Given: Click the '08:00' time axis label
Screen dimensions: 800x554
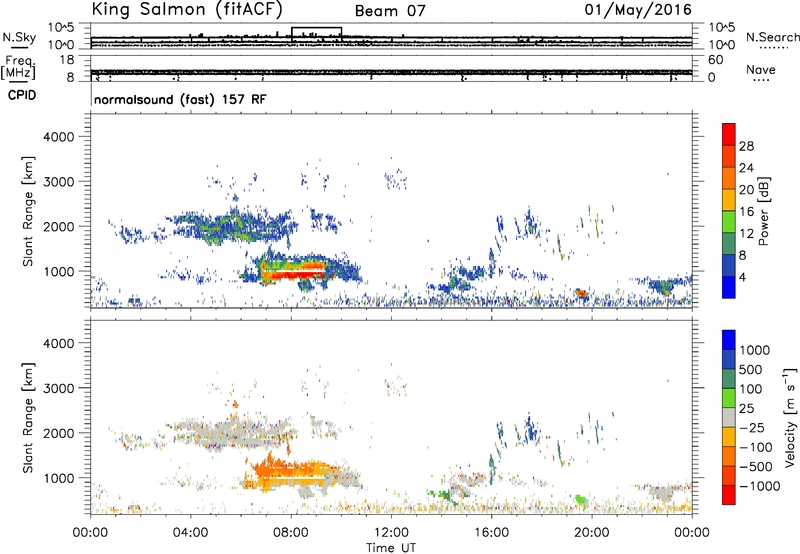Looking at the screenshot, I should [x=291, y=533].
